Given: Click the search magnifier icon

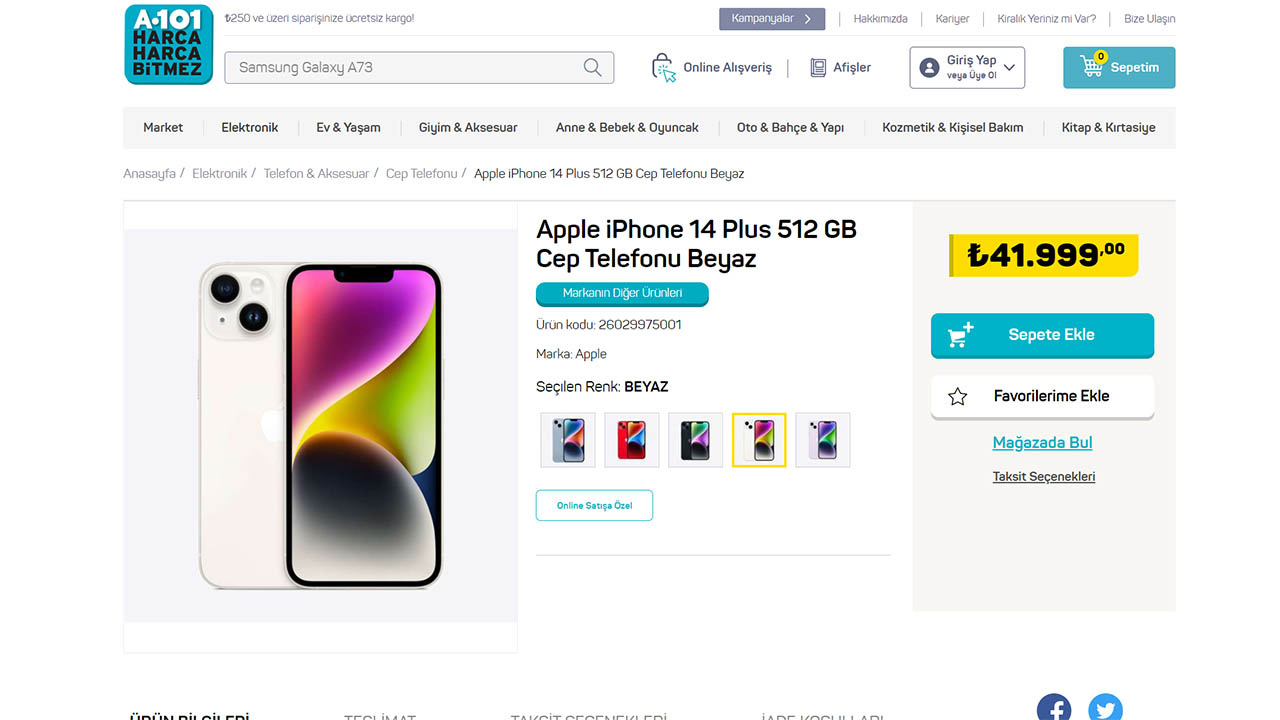Looking at the screenshot, I should [593, 67].
